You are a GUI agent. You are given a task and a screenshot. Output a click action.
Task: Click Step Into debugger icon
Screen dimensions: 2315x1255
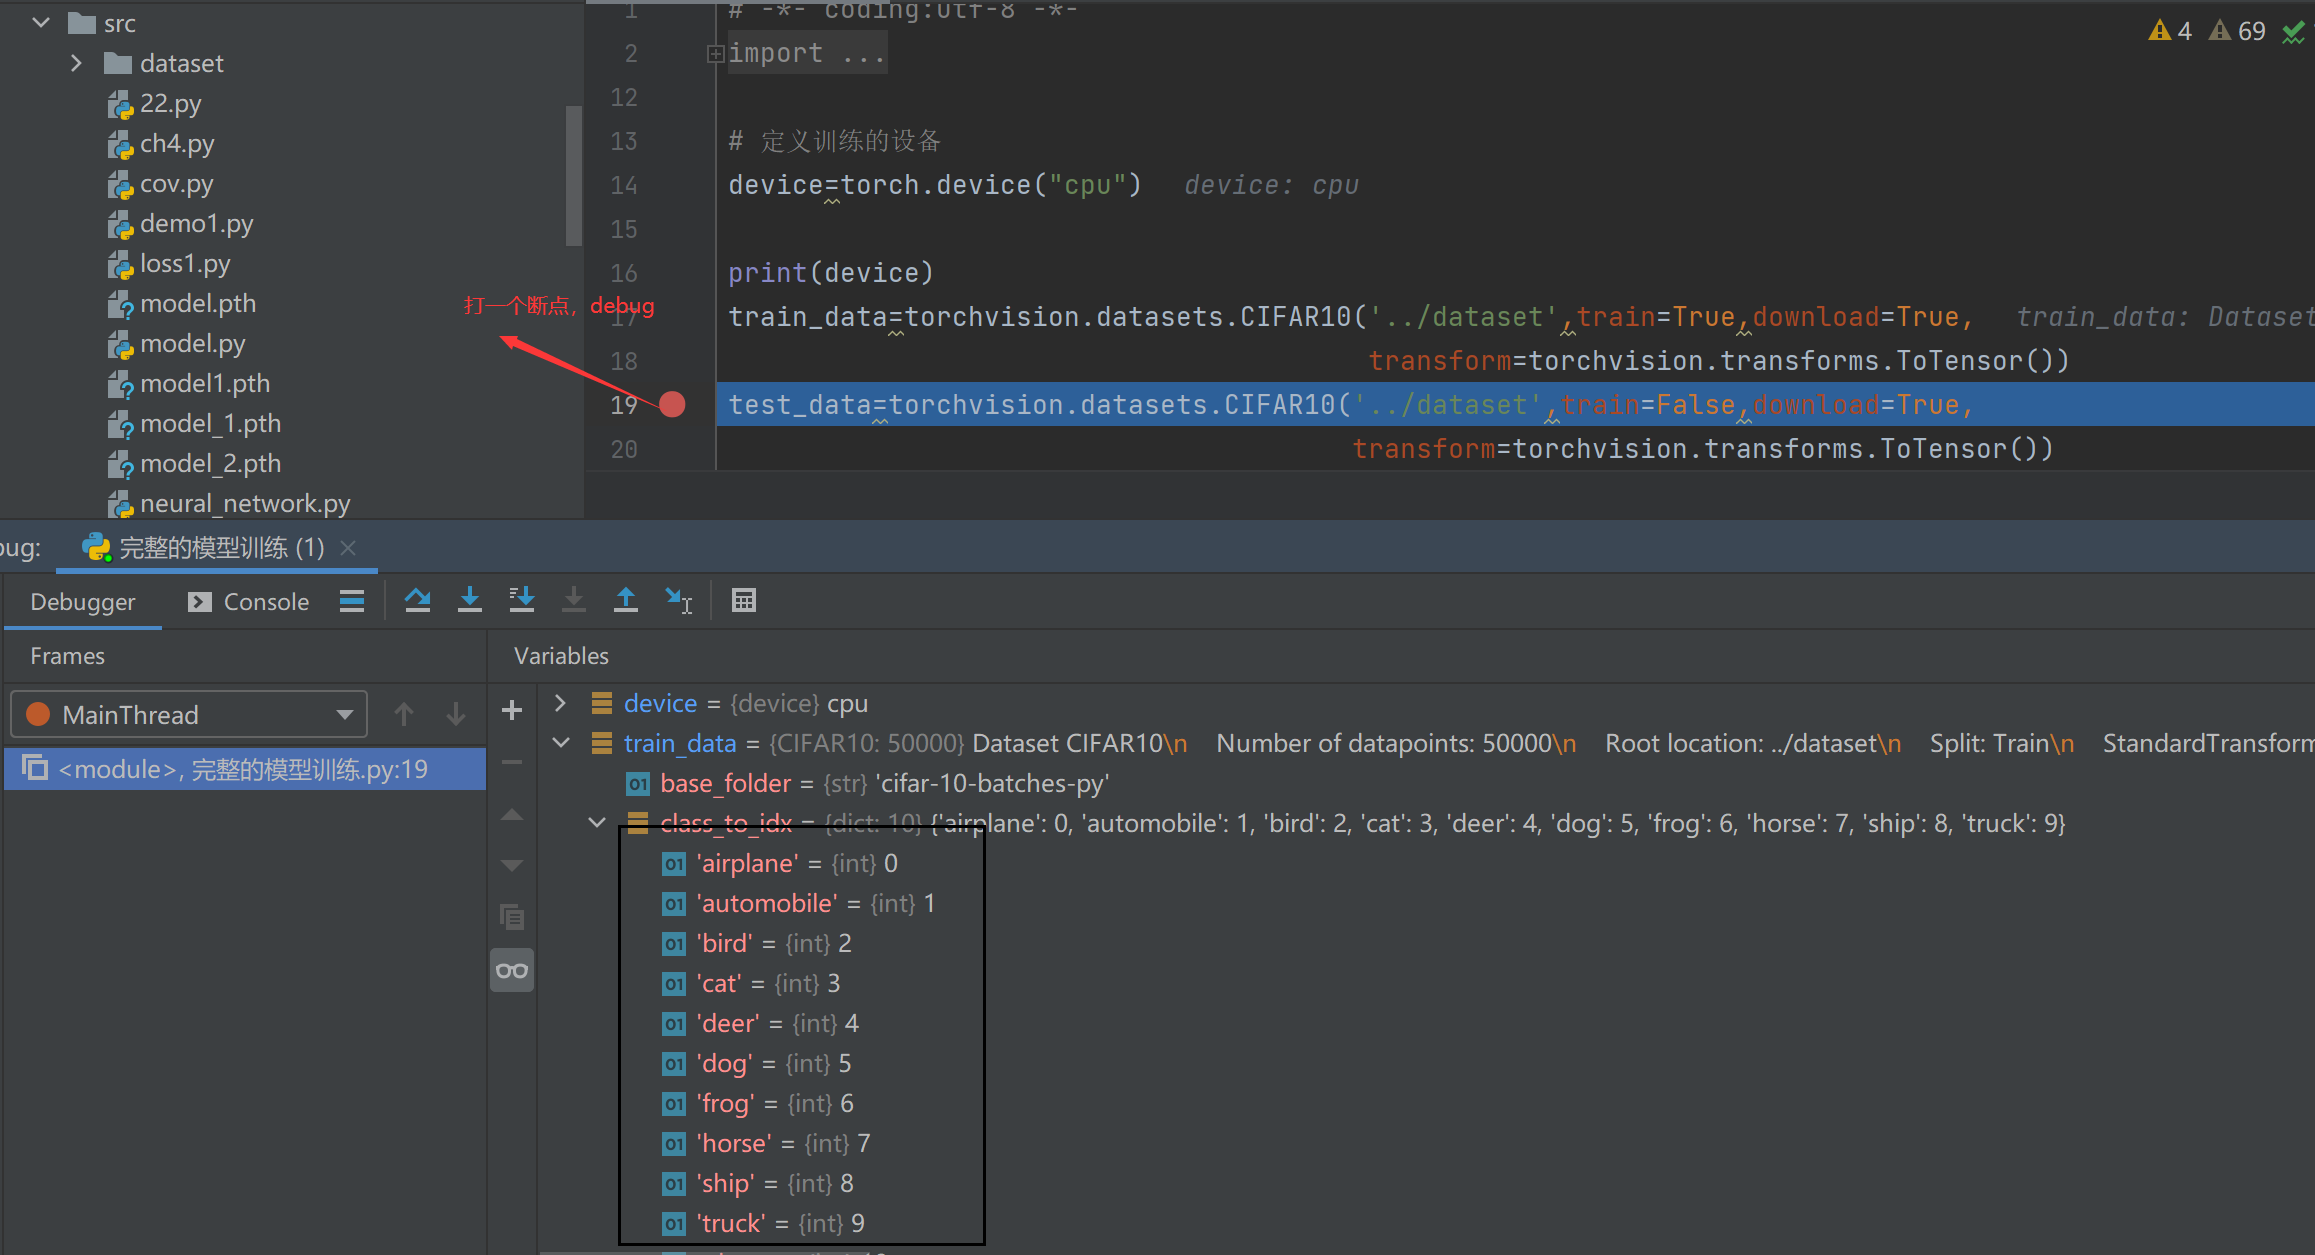tap(470, 600)
